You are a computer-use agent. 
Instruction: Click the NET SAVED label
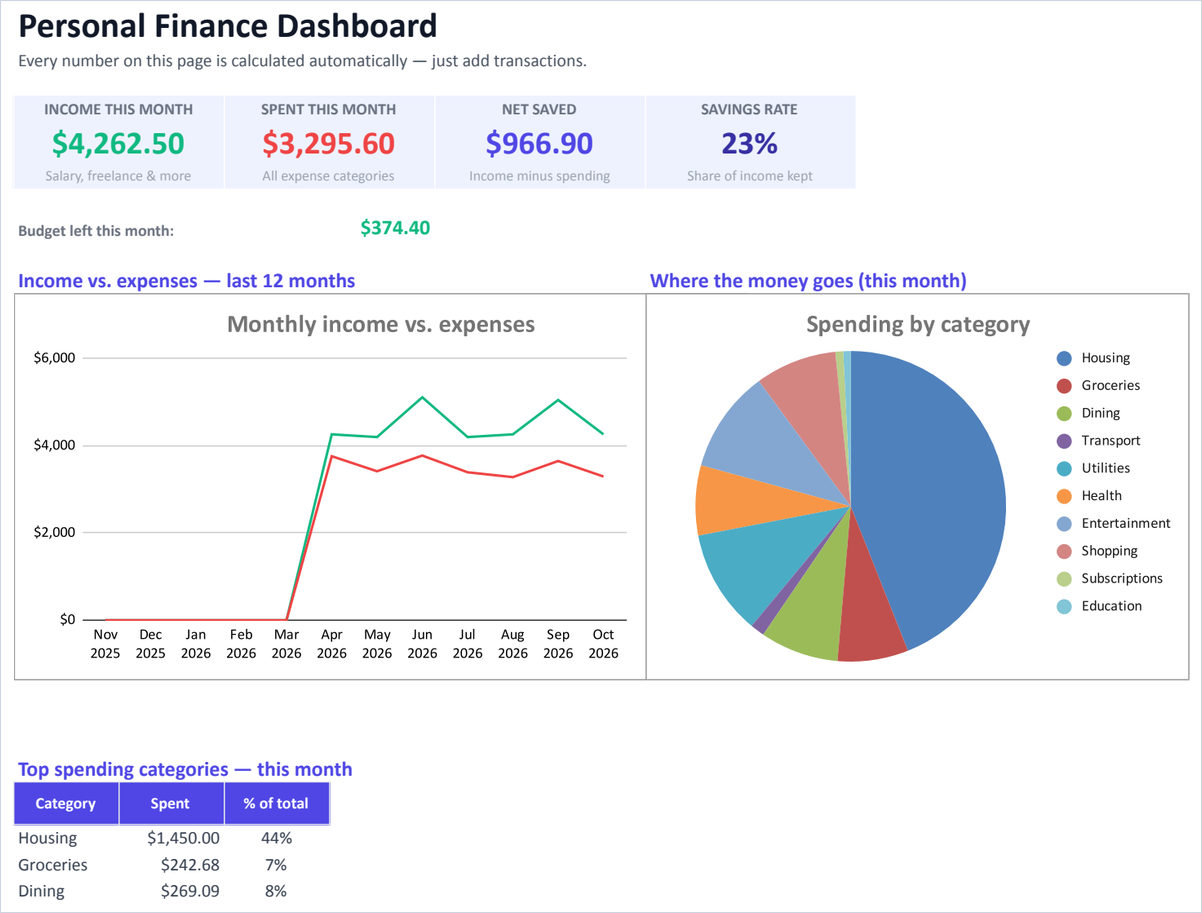[539, 109]
